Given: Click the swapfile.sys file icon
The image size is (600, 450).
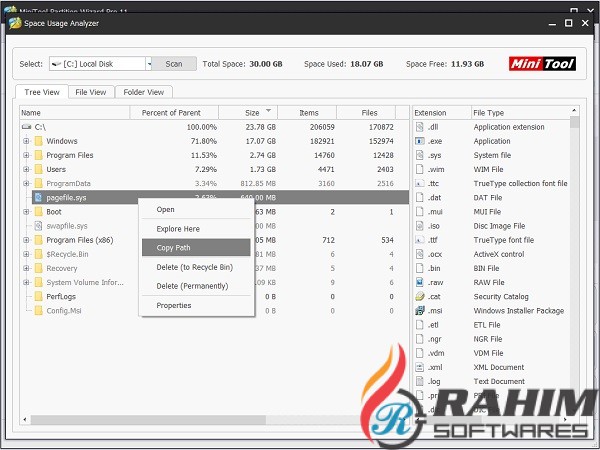Looking at the screenshot, I should [38, 226].
